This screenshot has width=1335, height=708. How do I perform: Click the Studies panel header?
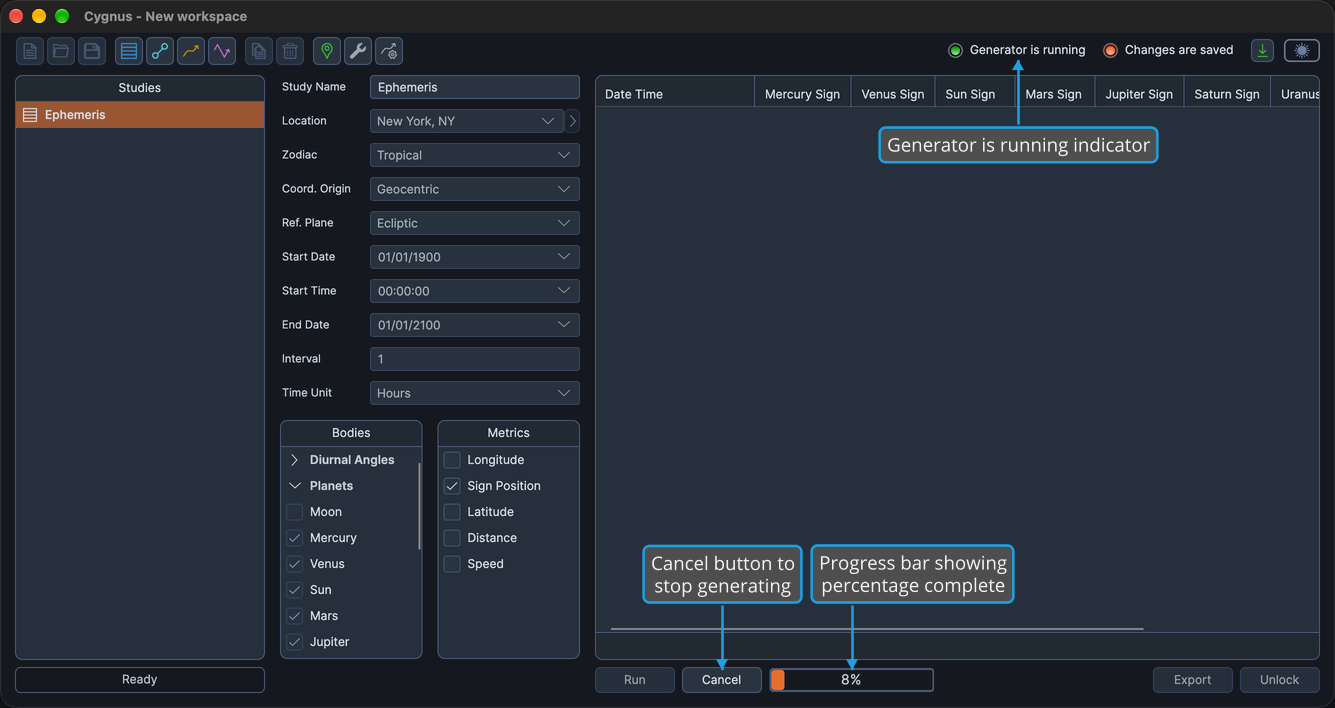pyautogui.click(x=140, y=88)
